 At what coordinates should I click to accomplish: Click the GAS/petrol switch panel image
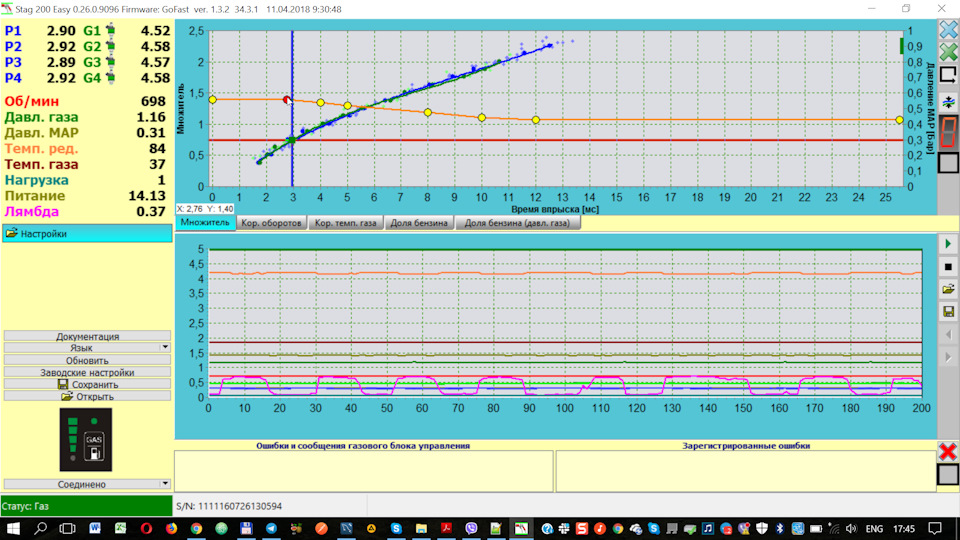86,440
